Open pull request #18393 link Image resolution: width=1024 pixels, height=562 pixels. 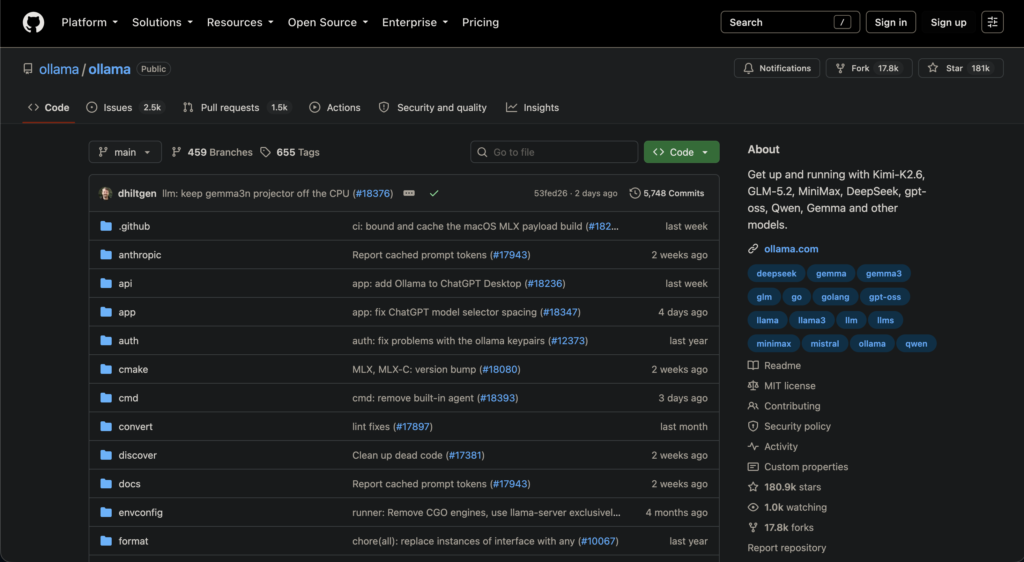pyautogui.click(x=498, y=398)
